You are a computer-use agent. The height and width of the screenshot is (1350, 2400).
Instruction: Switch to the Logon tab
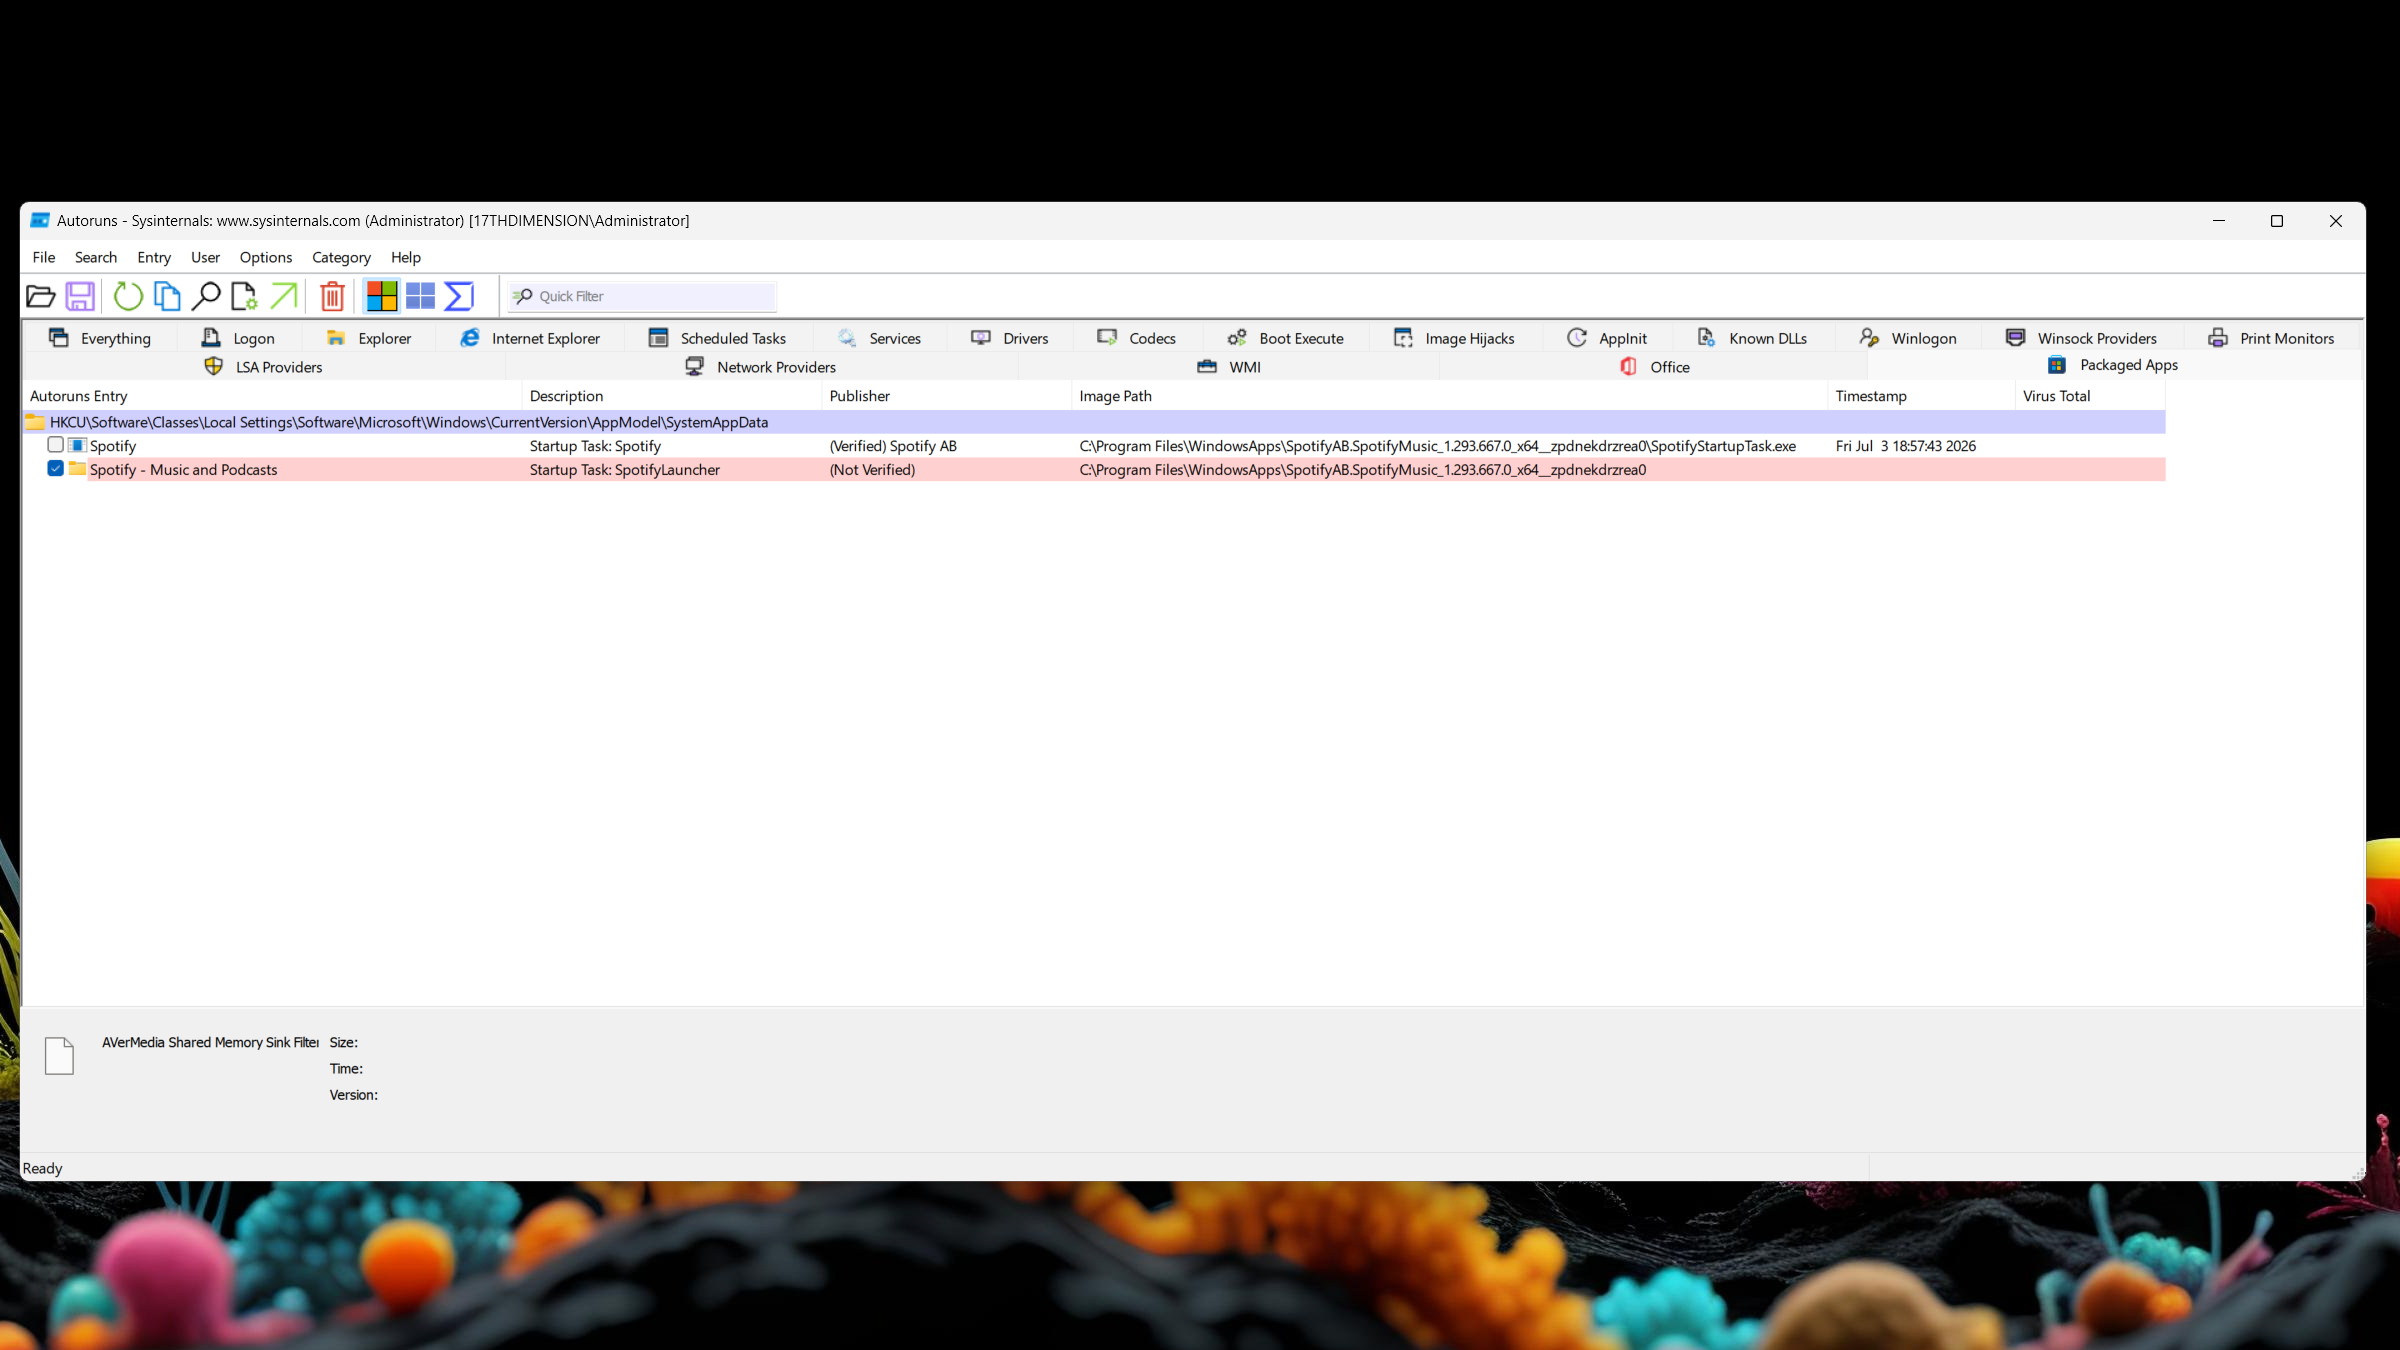[239, 338]
